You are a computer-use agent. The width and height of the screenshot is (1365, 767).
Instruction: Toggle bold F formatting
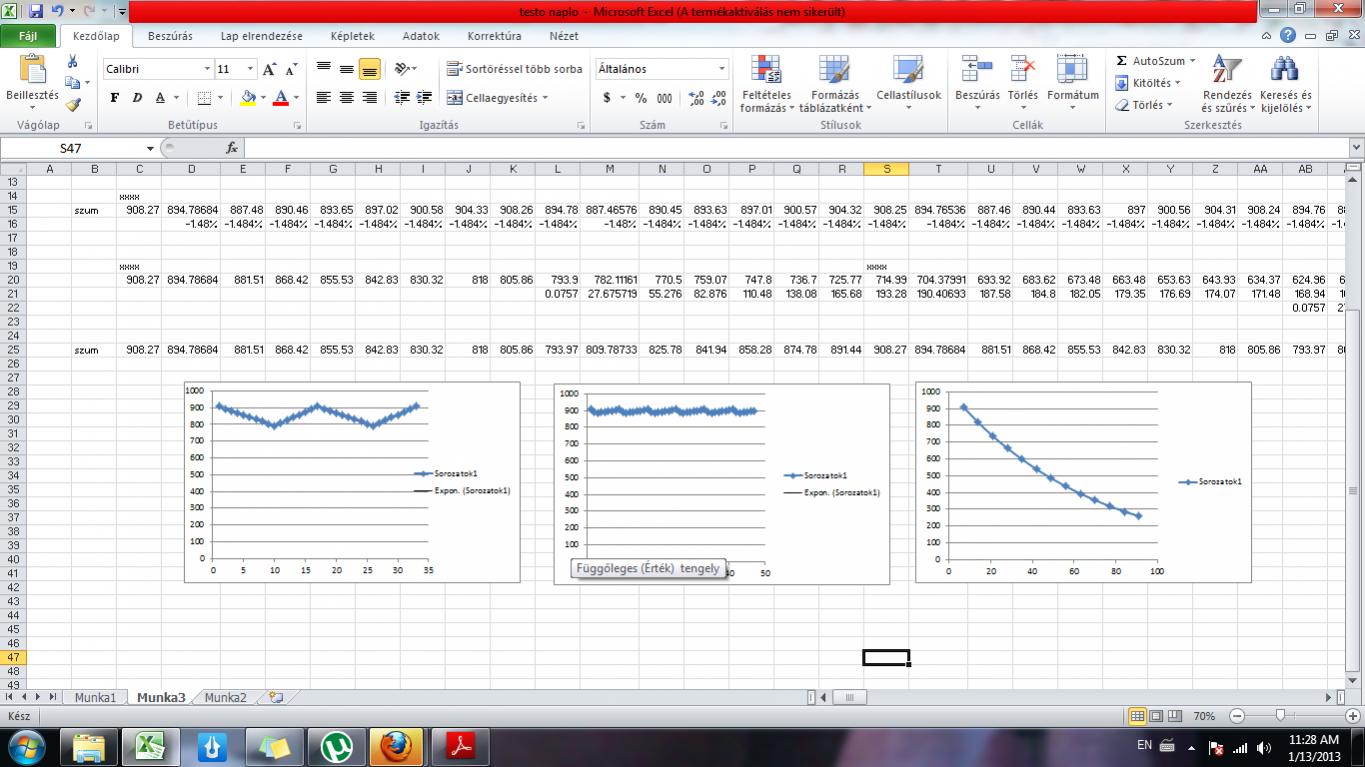click(x=115, y=98)
